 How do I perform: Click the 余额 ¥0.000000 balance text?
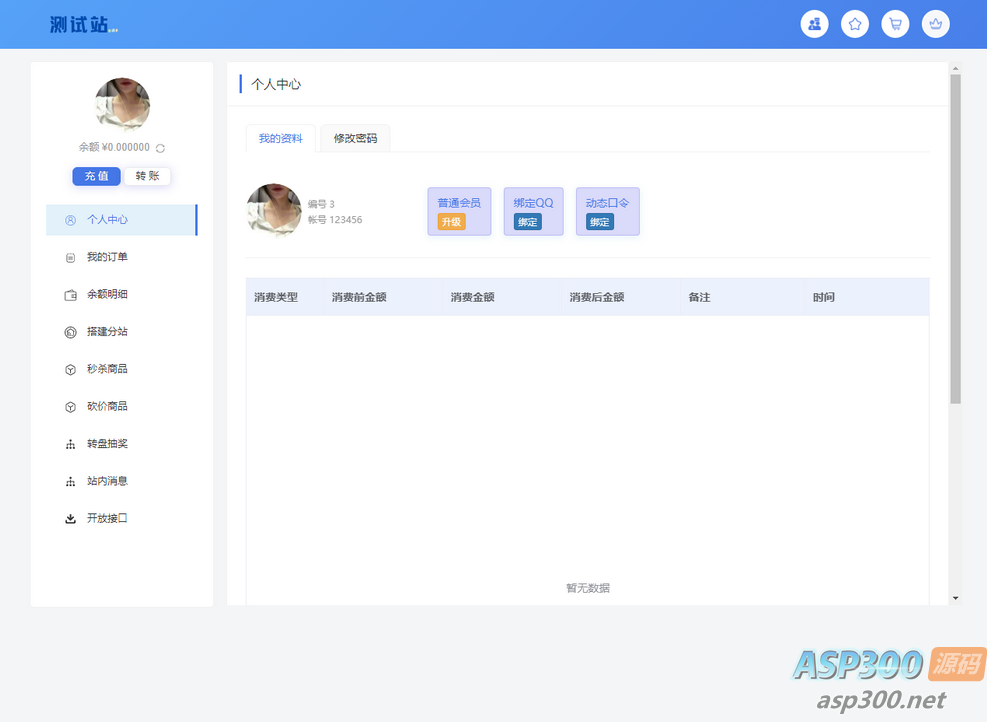114,147
